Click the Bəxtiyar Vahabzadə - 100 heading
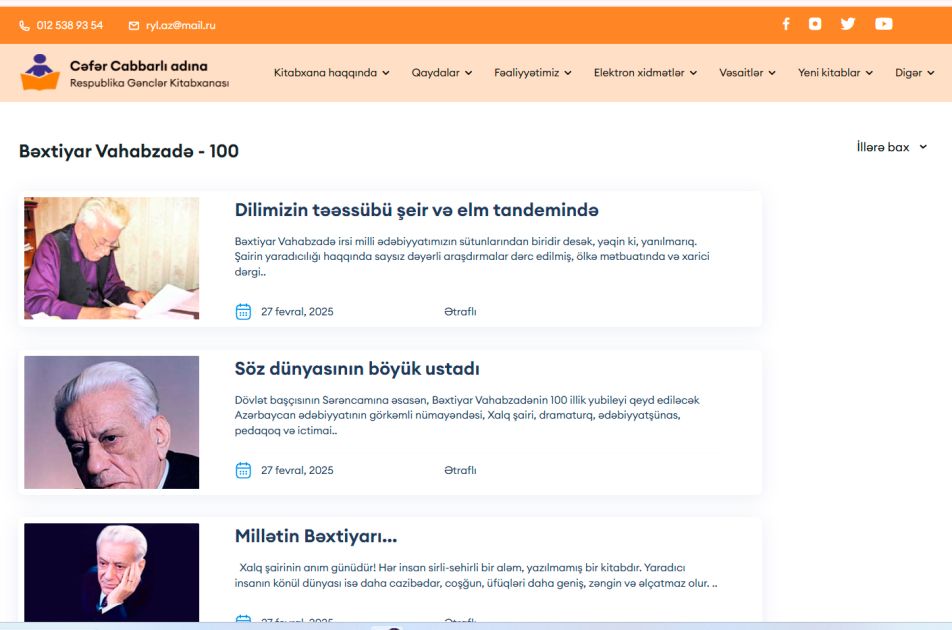952x630 pixels. (129, 151)
